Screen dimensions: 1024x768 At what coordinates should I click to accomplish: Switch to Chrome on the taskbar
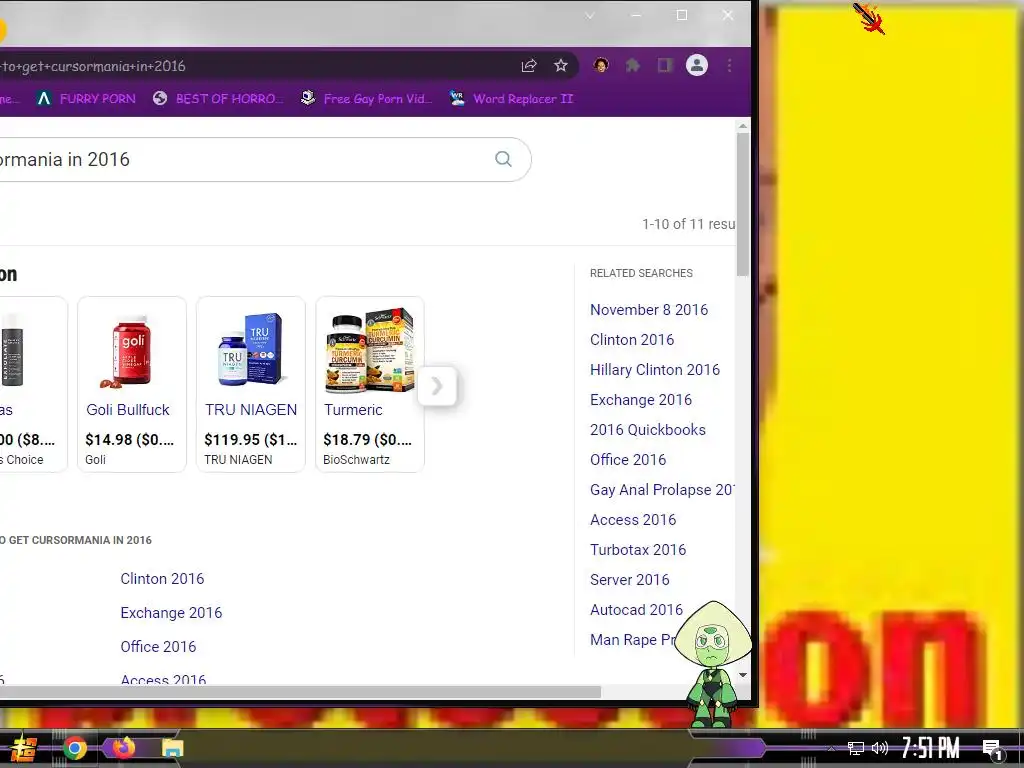(75, 748)
